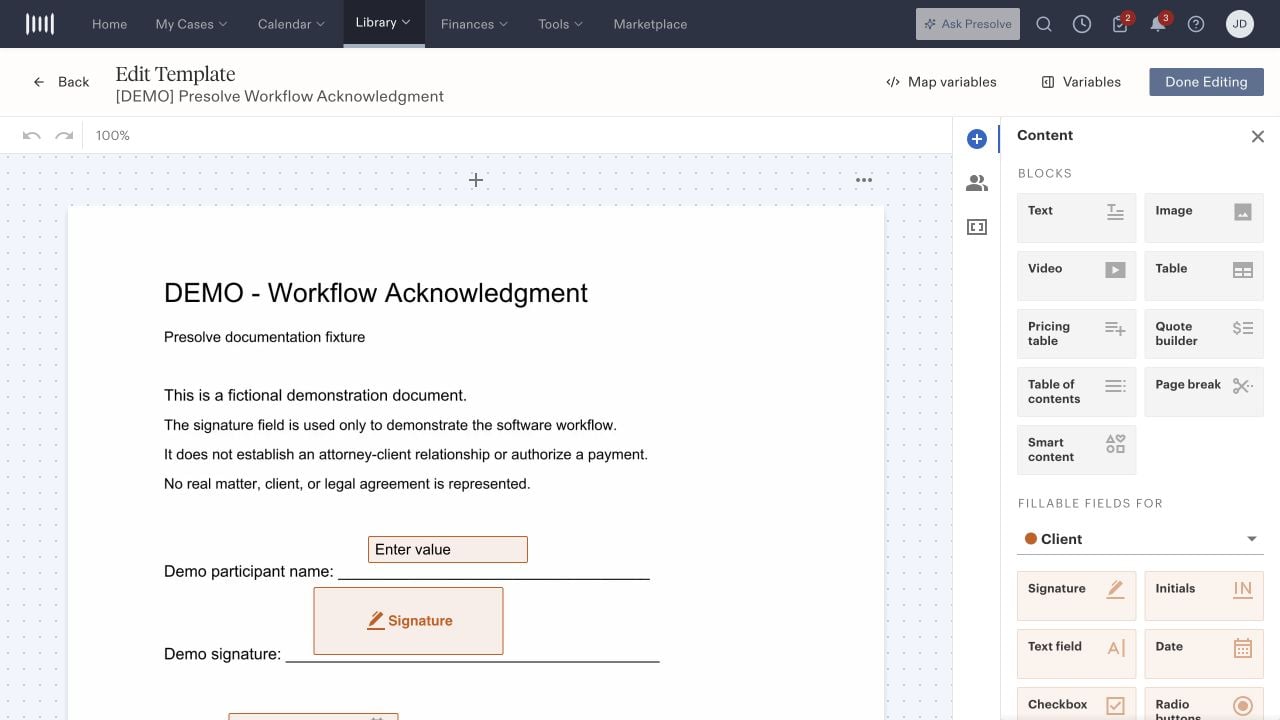Select the Signature fillable field
The width and height of the screenshot is (1280, 720).
pos(1076,596)
